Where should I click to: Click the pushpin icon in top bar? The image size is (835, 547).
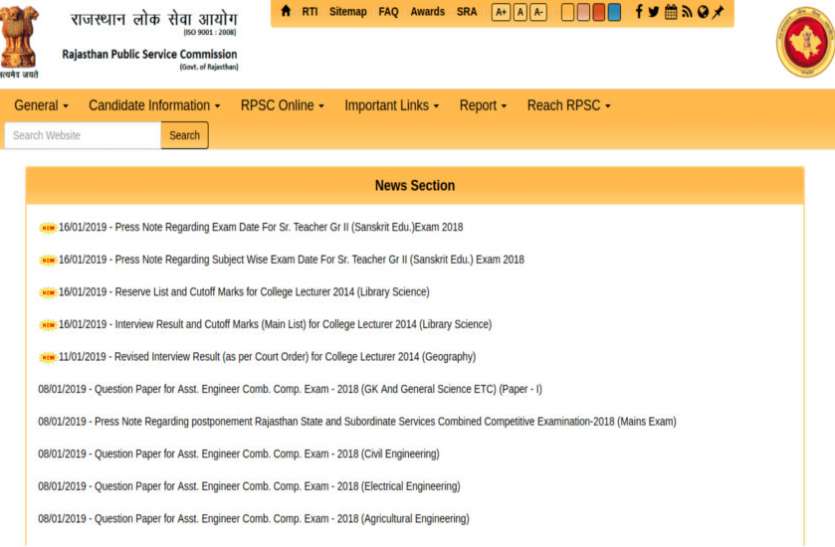click(x=718, y=11)
